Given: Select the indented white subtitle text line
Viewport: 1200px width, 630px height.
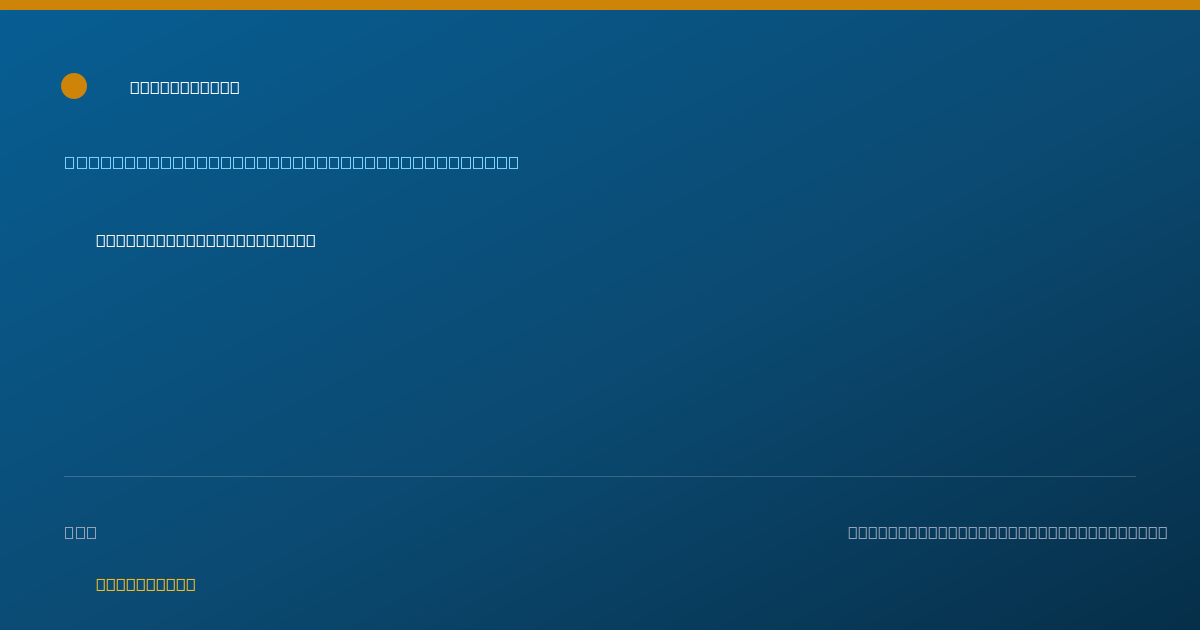Looking at the screenshot, I should click(x=206, y=240).
